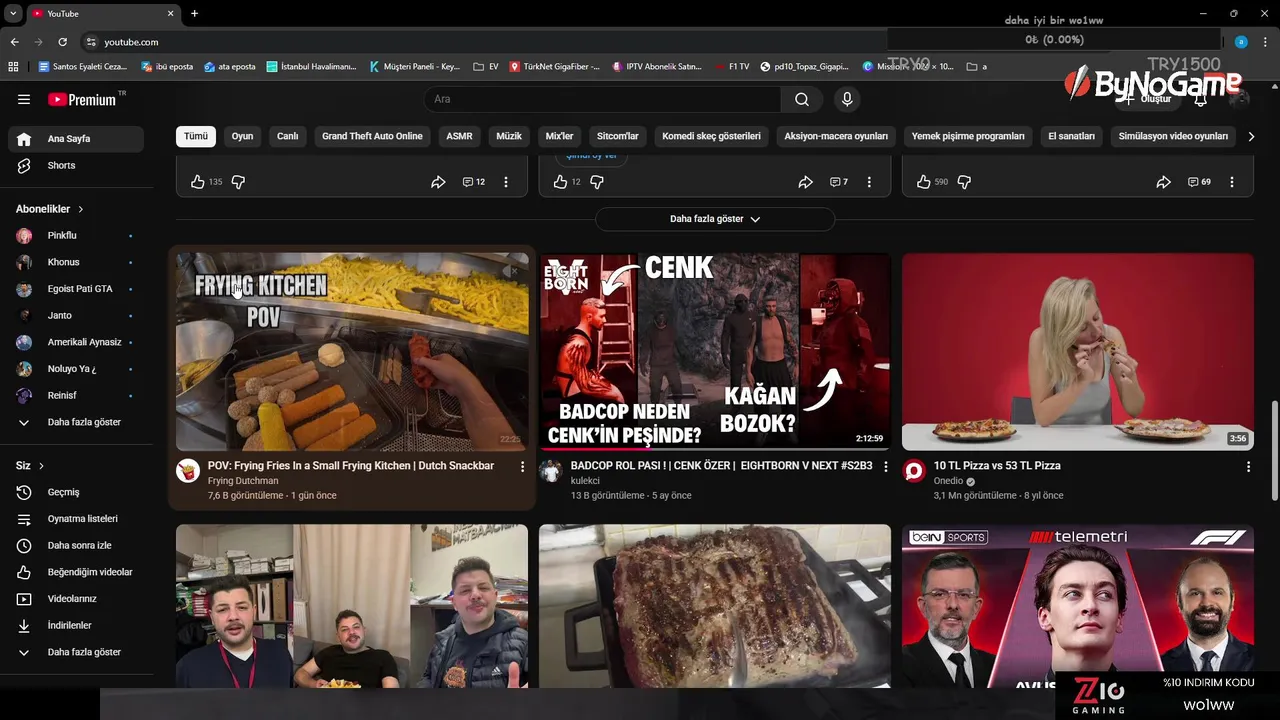Open Frying Dutchman channel avatar
The height and width of the screenshot is (720, 1280).
click(x=188, y=471)
